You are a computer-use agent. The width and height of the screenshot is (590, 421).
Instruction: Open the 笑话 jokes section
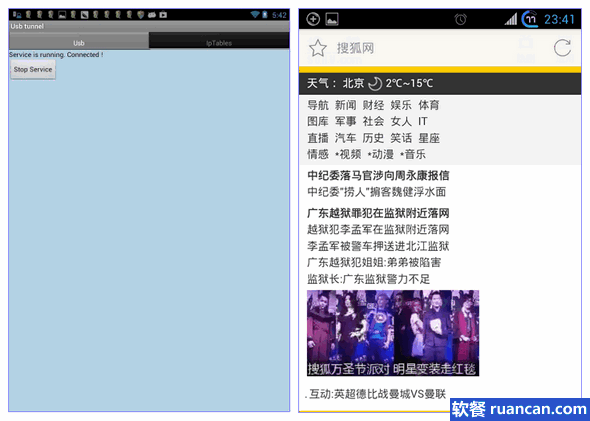point(401,138)
